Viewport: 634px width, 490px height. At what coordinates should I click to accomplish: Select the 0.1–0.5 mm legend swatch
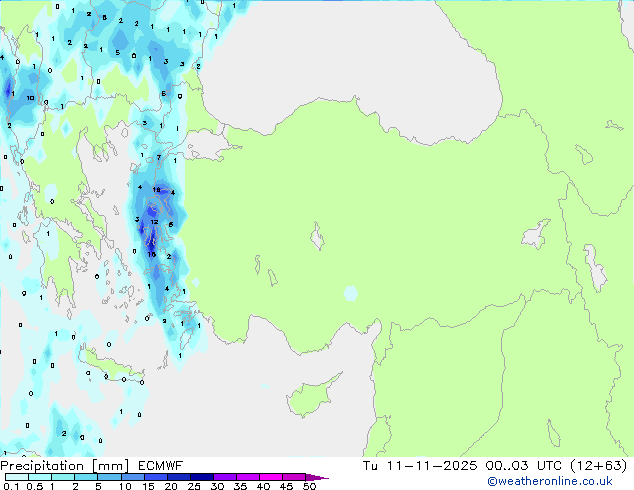(x=17, y=477)
